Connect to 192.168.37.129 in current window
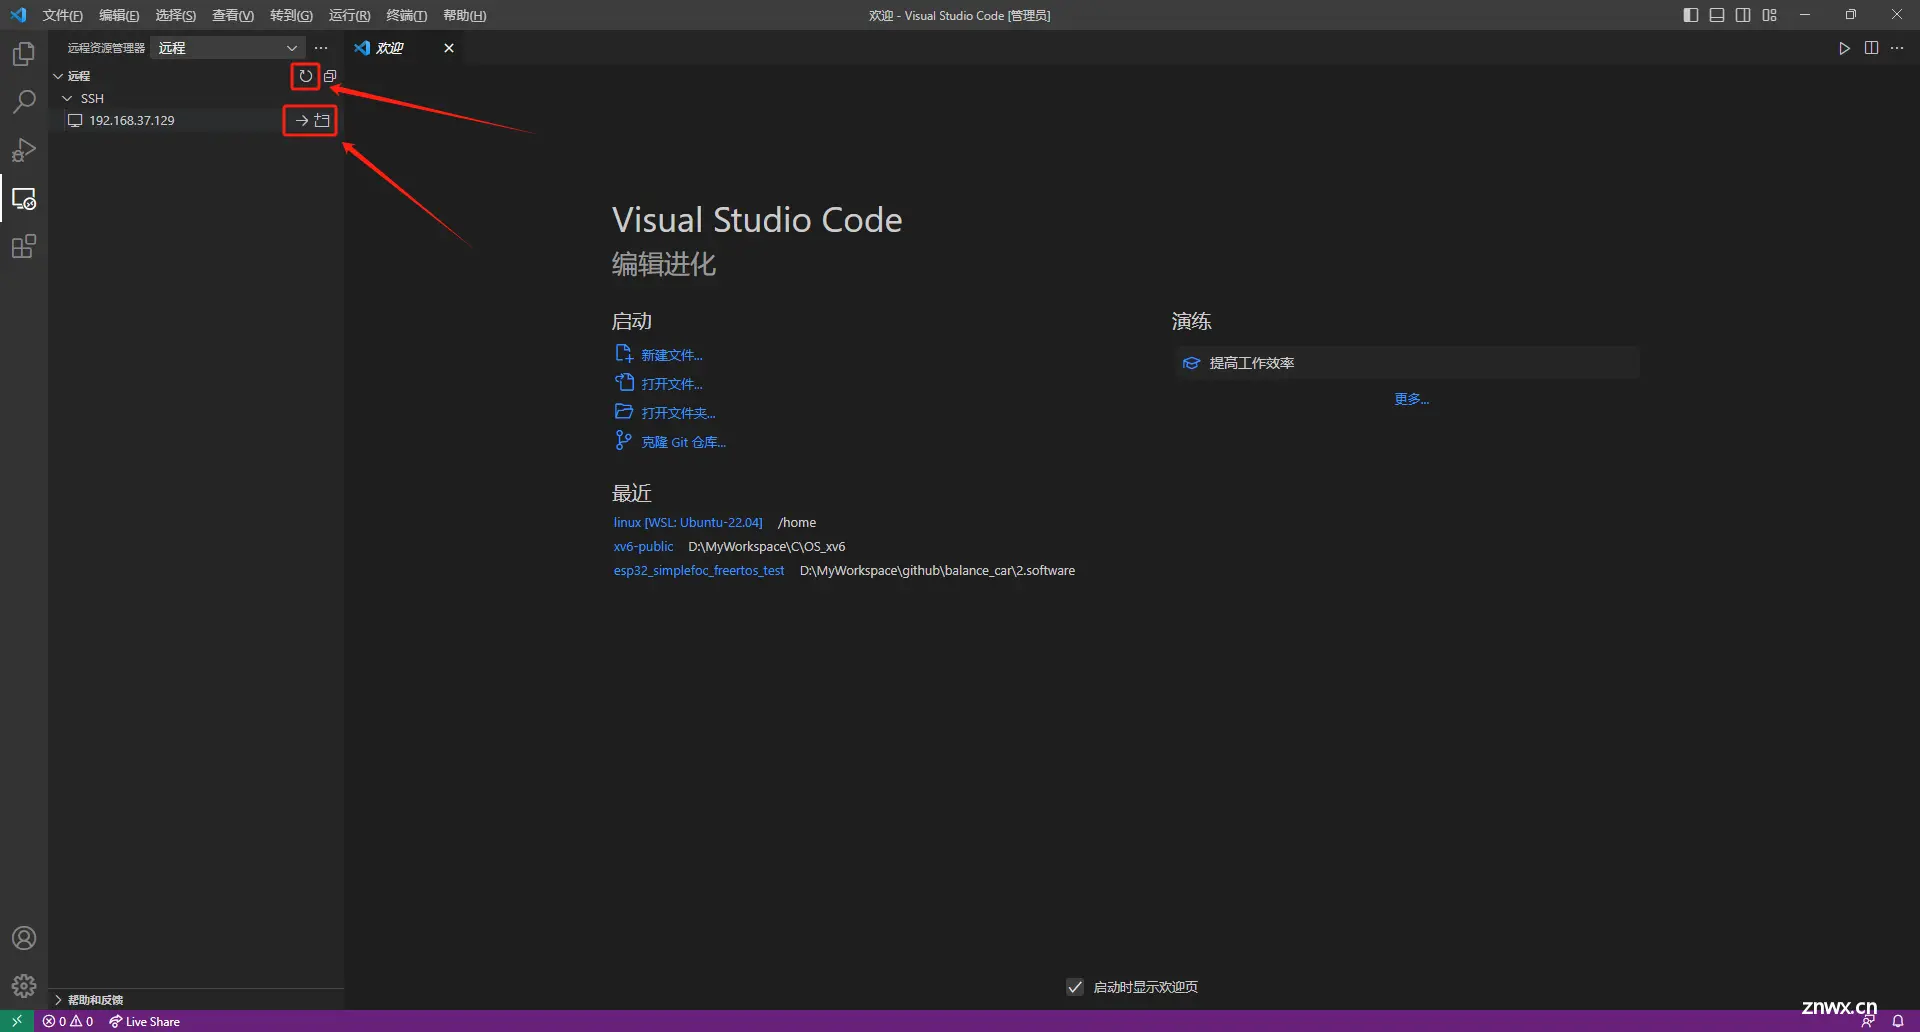This screenshot has height=1032, width=1920. [x=301, y=120]
